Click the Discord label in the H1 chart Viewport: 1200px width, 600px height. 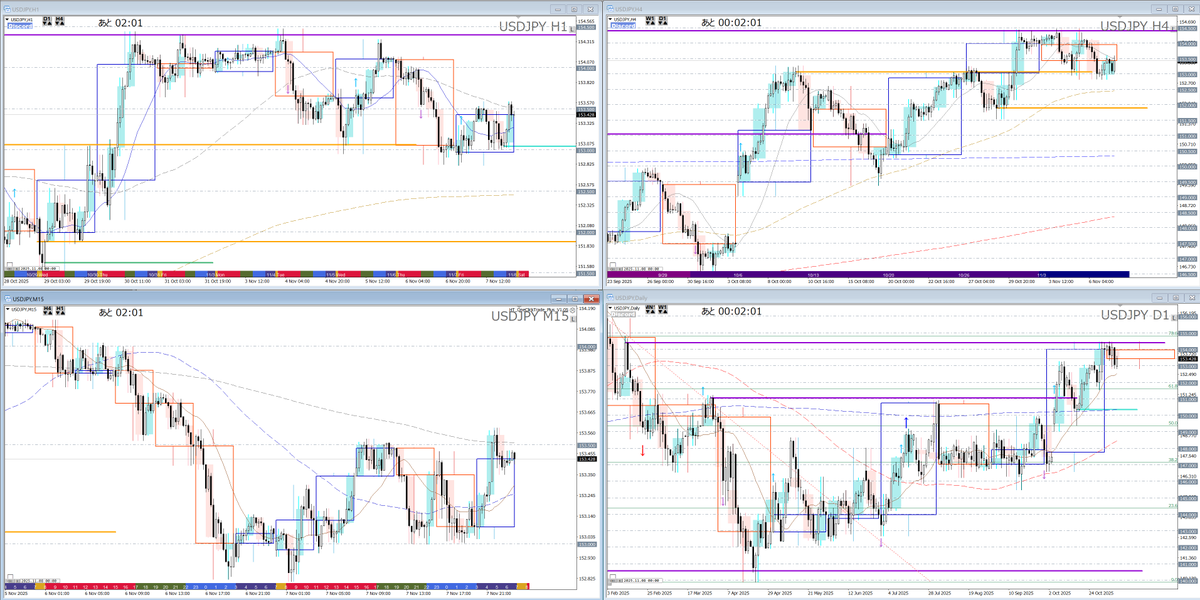coord(20,26)
